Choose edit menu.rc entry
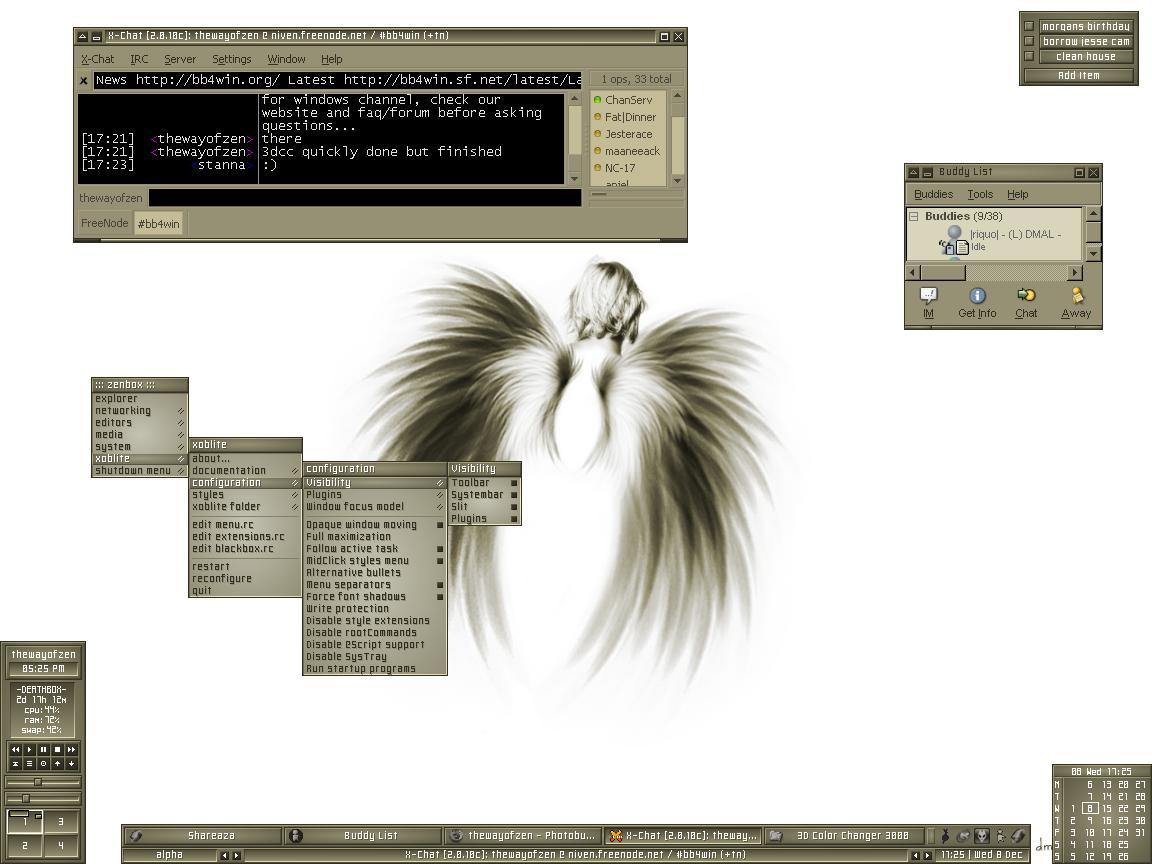The image size is (1152, 864). (x=245, y=525)
